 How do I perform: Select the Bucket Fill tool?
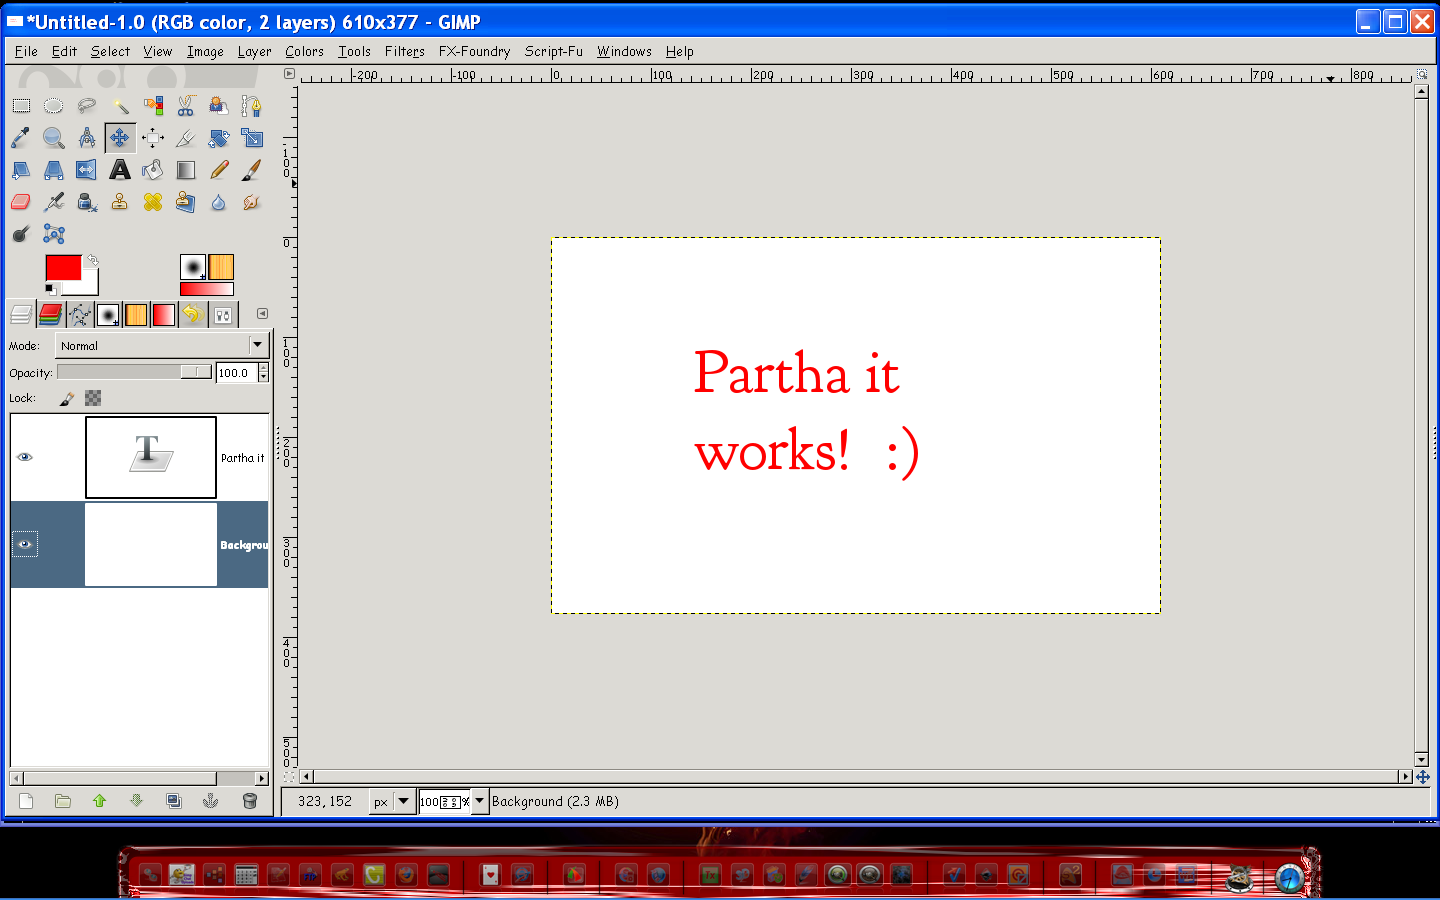coord(153,170)
